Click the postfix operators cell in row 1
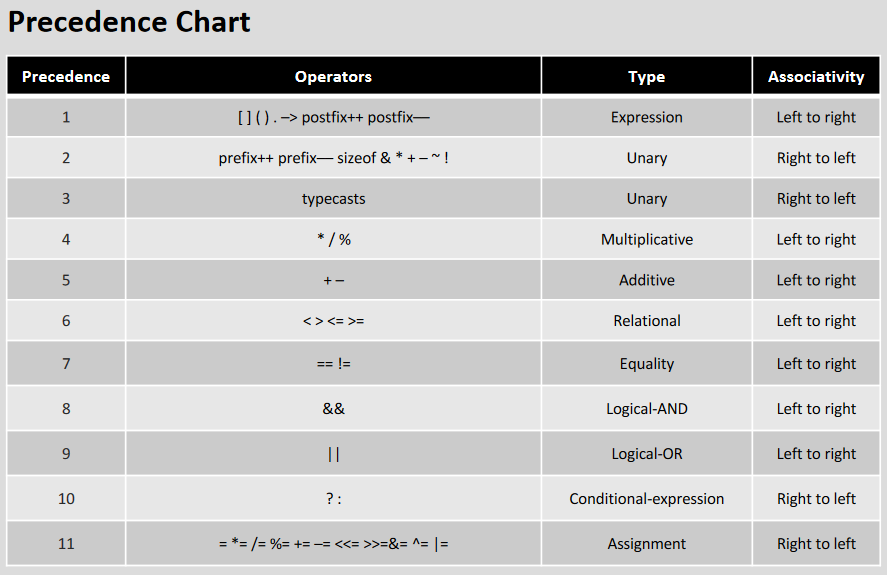The image size is (887, 575). point(333,117)
